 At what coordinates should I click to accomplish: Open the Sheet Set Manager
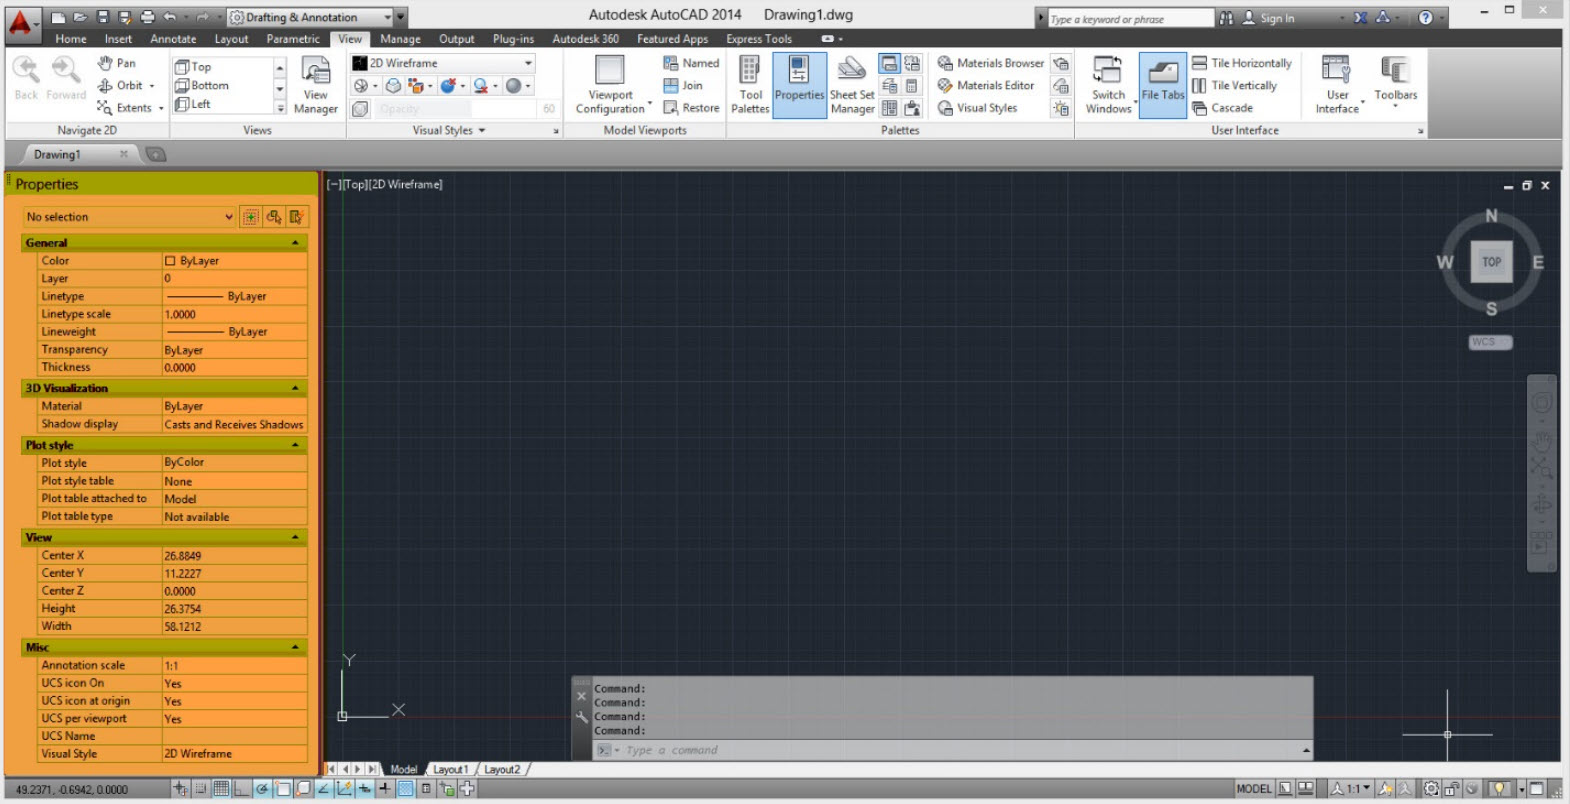tap(852, 86)
